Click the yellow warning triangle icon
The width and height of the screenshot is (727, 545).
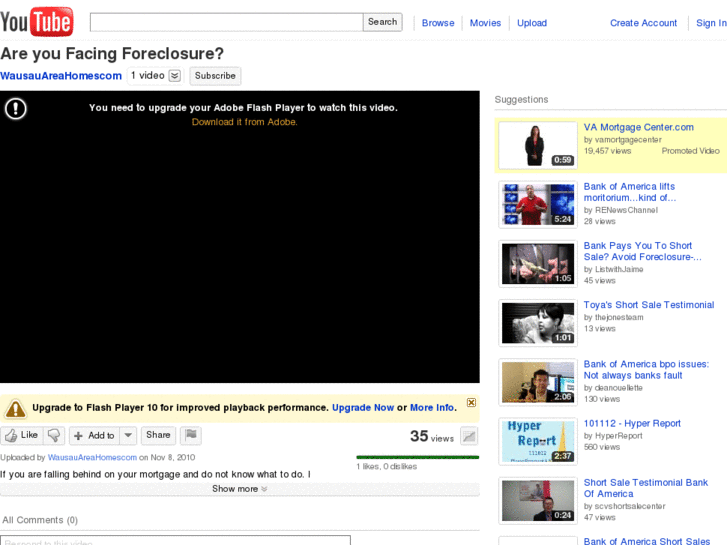(15, 408)
